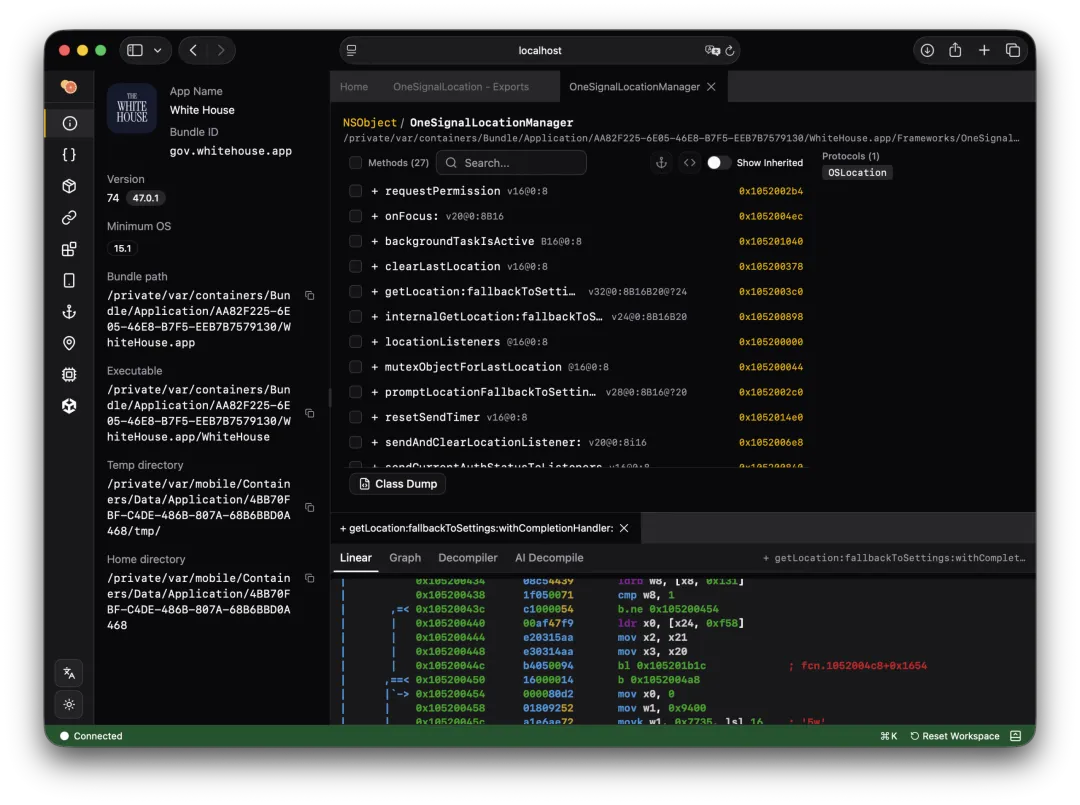Check the sendAndClearLocationListener: checkbox
The image size is (1080, 805).
coord(355,442)
